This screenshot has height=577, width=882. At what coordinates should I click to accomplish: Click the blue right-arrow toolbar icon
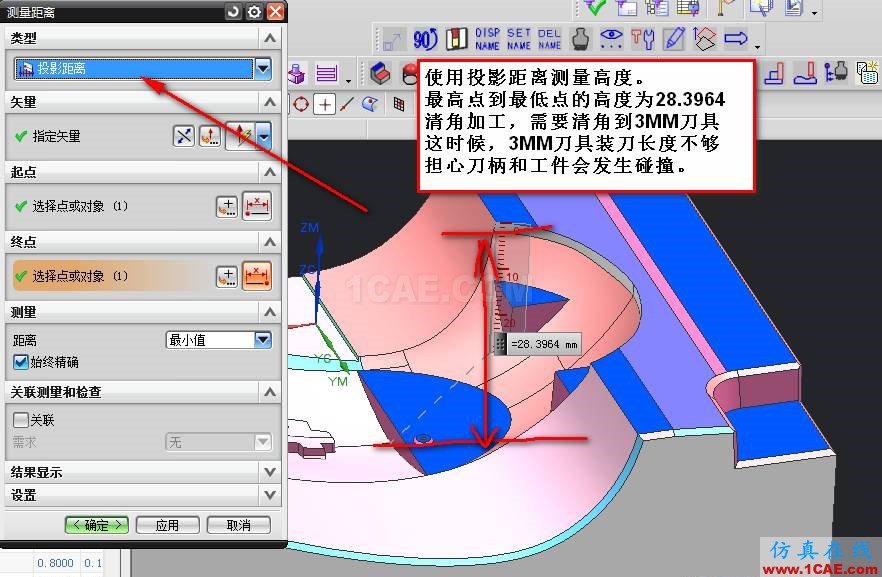tap(735, 39)
